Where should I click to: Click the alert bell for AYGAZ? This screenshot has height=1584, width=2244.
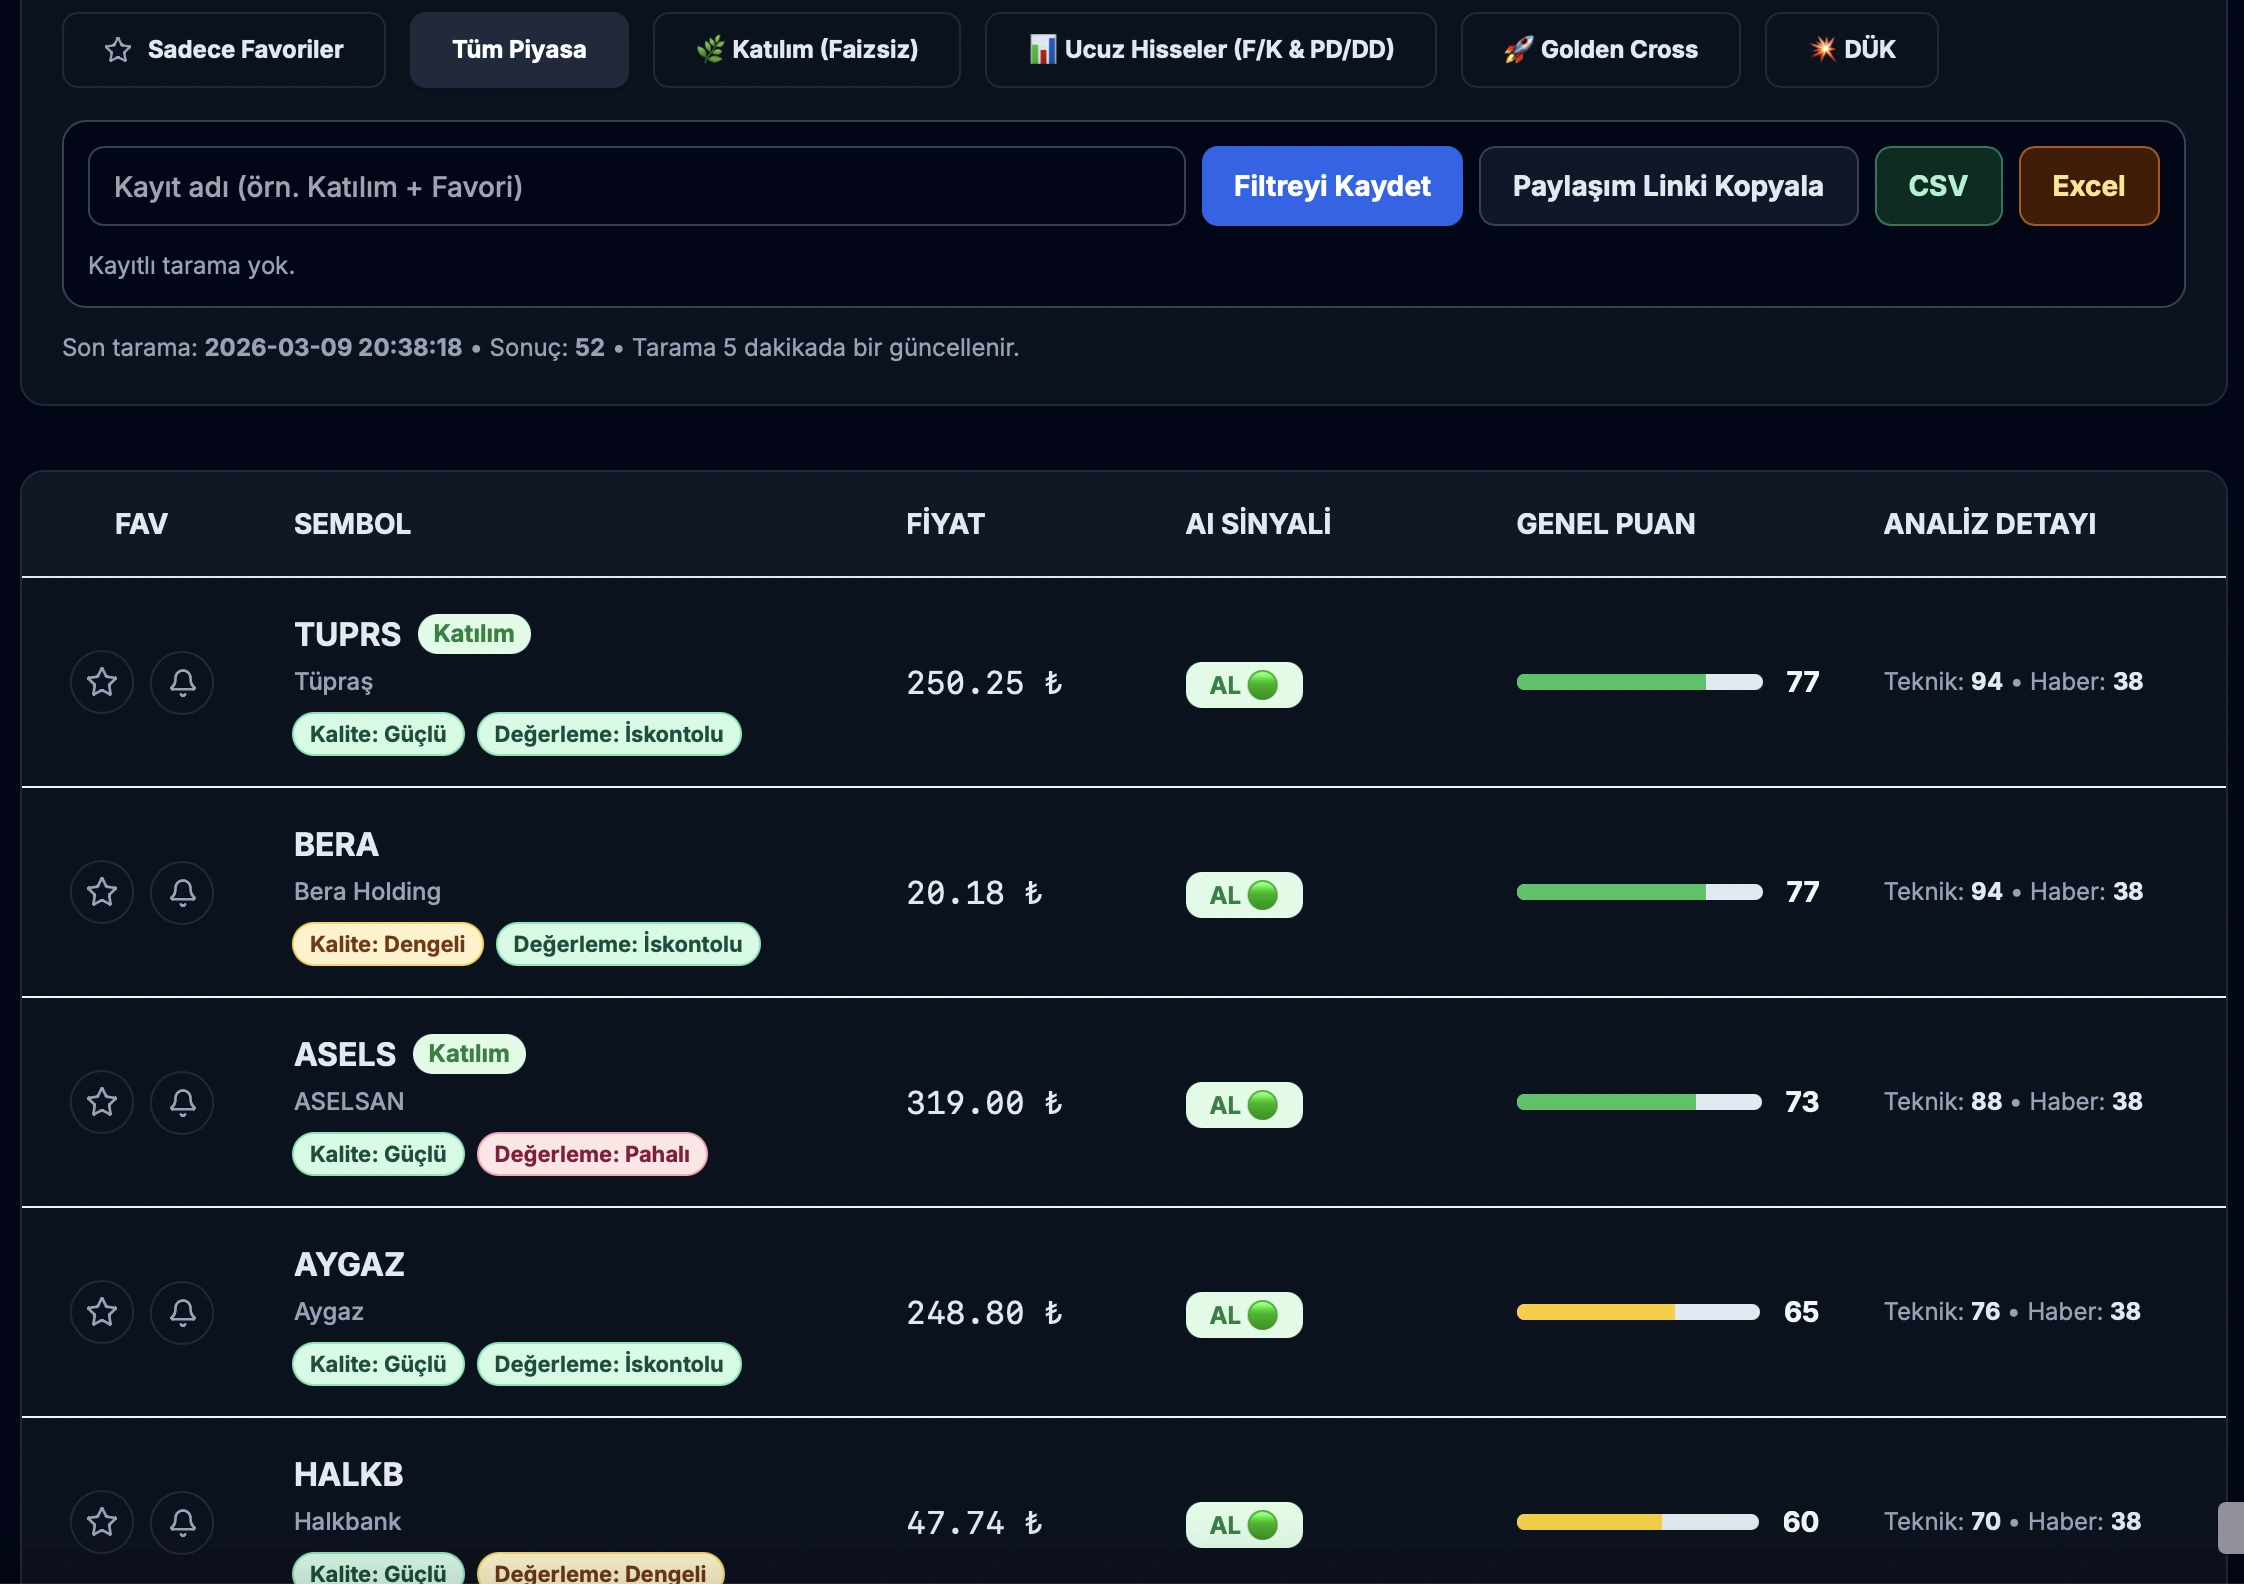pyautogui.click(x=182, y=1312)
